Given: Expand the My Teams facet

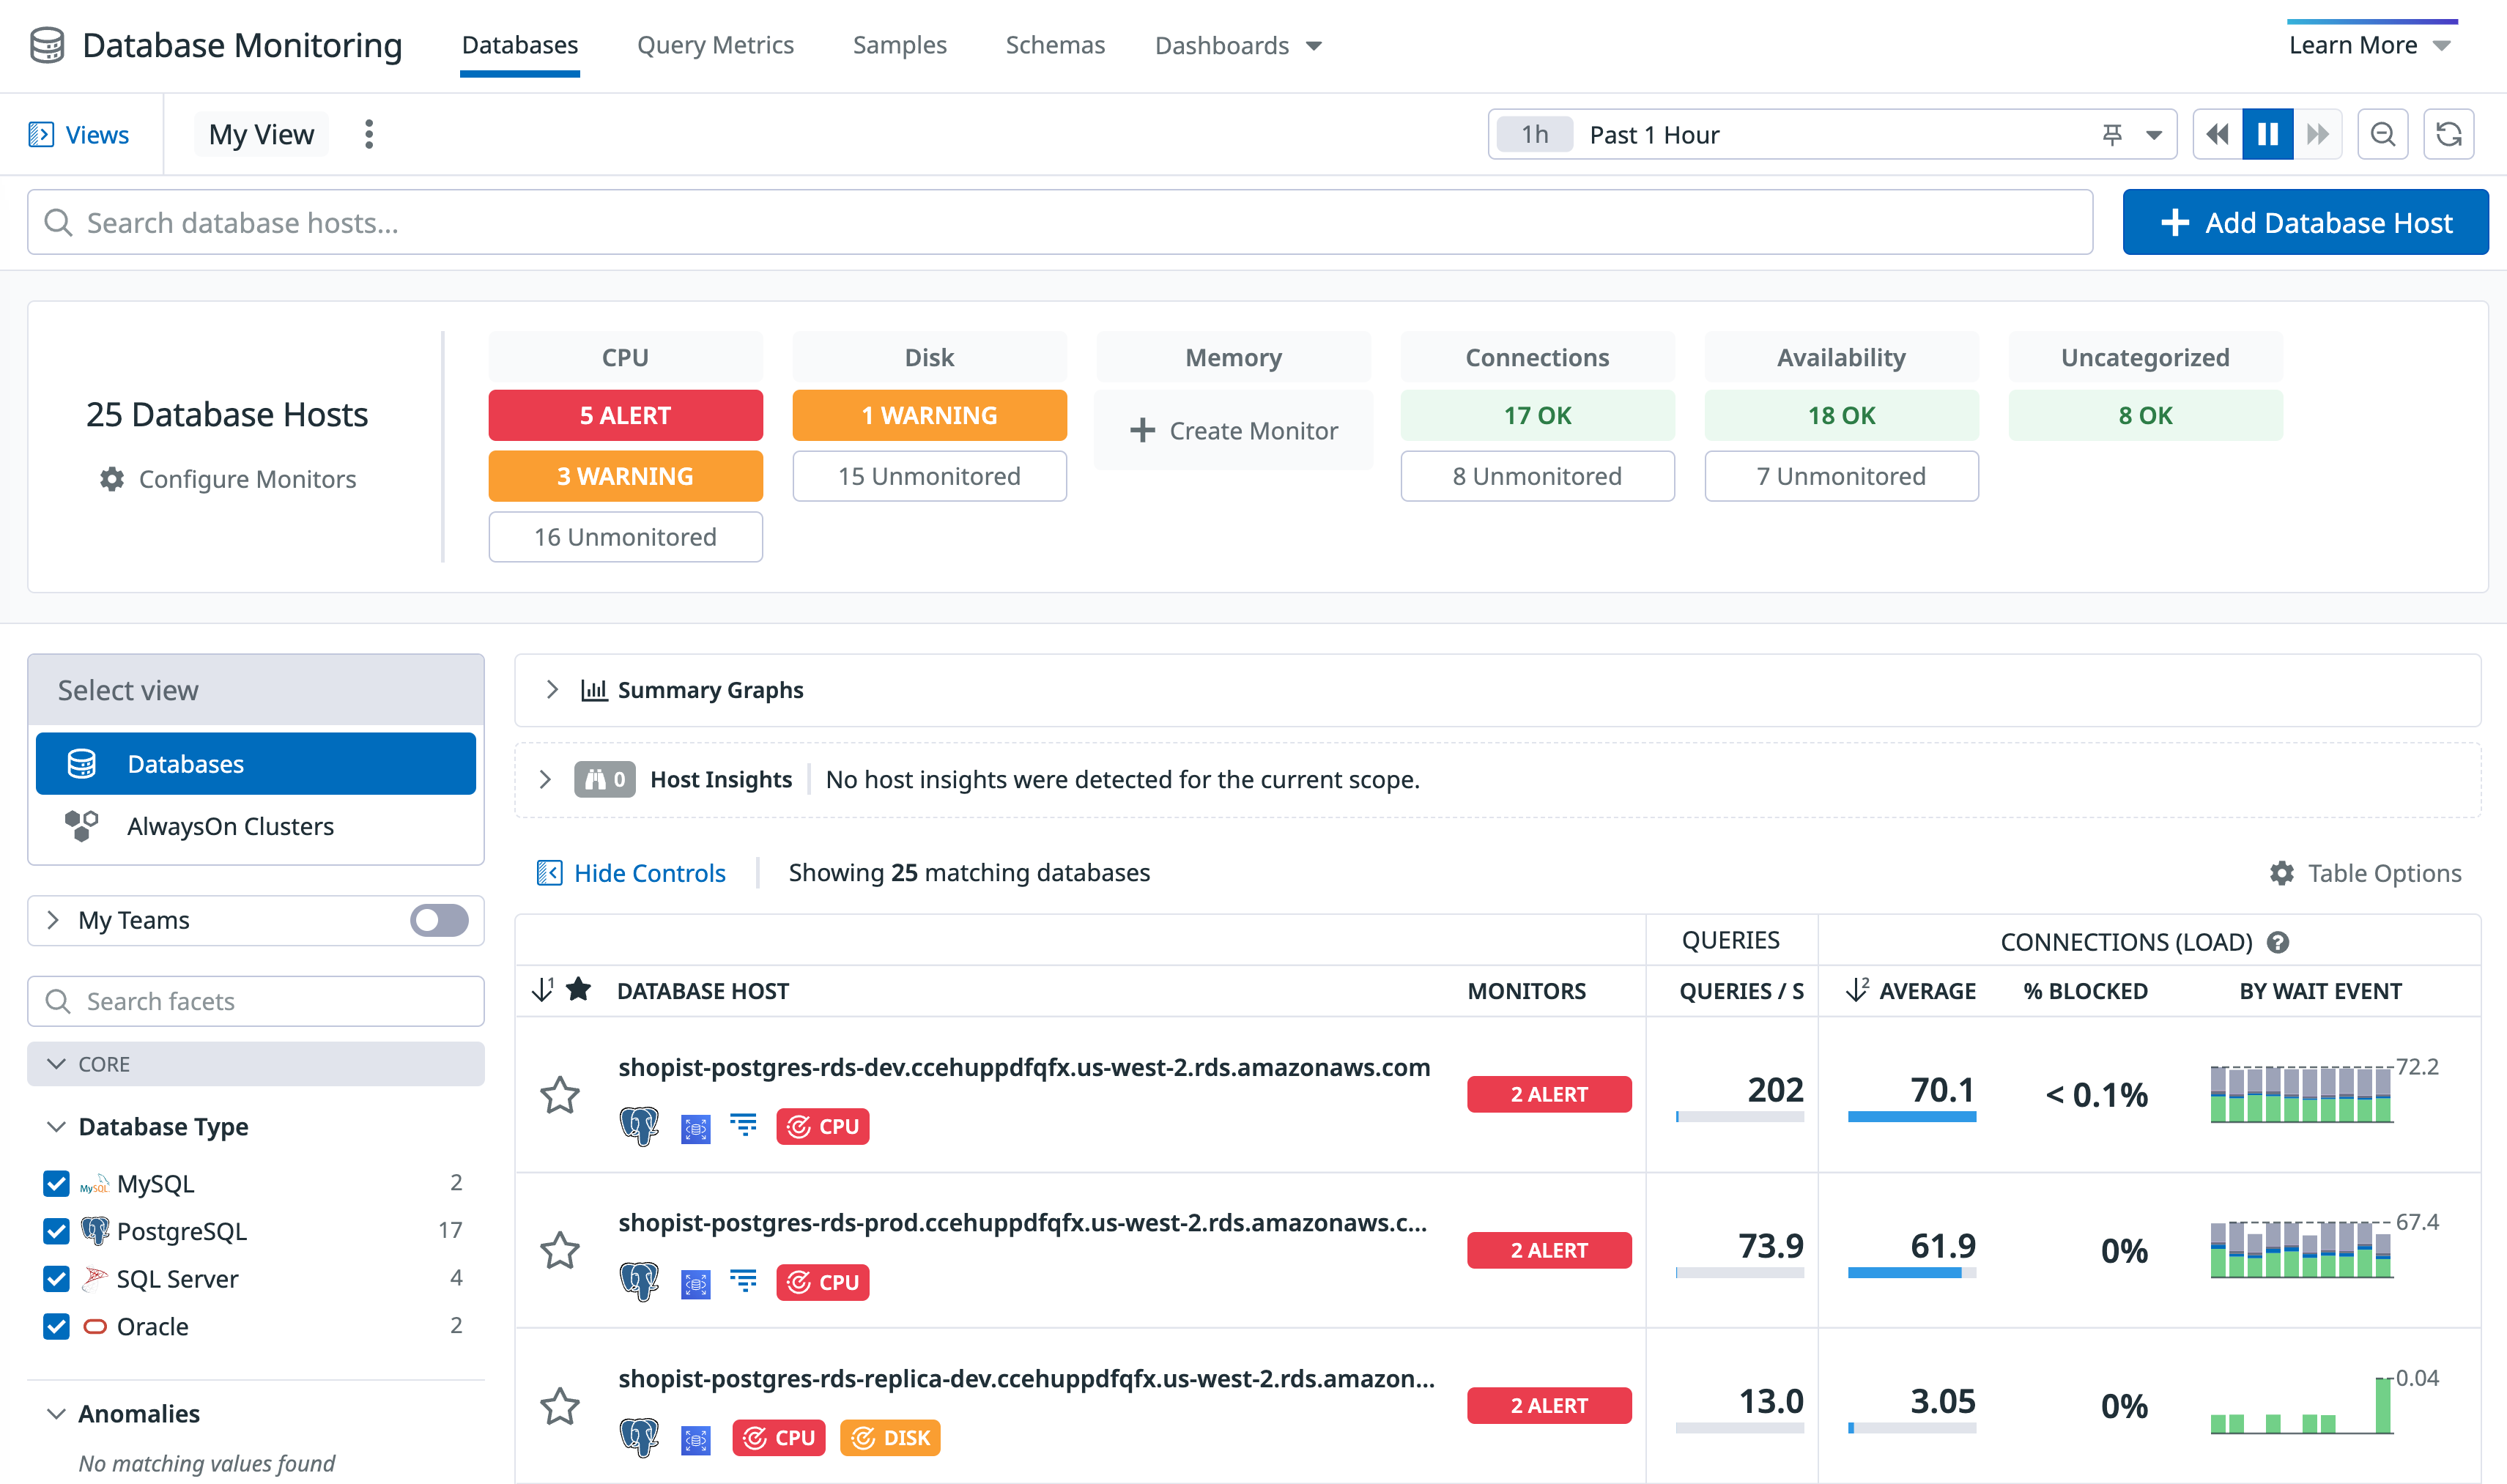Looking at the screenshot, I should pos(54,920).
